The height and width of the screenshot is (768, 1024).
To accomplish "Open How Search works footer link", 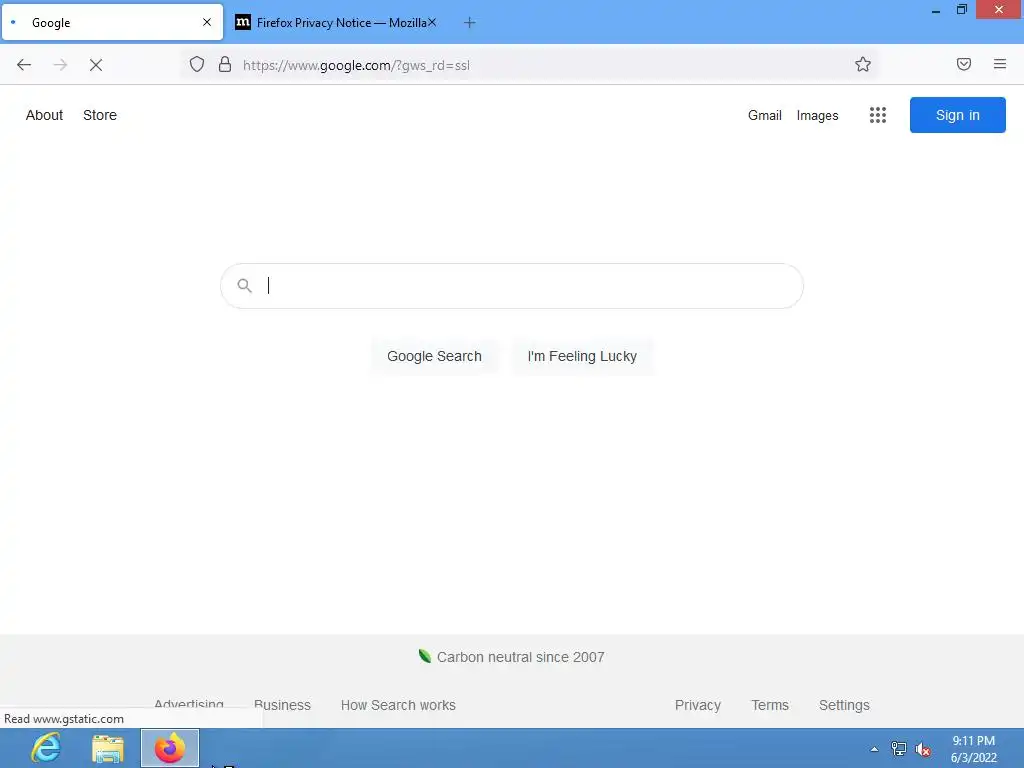I will tap(398, 705).
